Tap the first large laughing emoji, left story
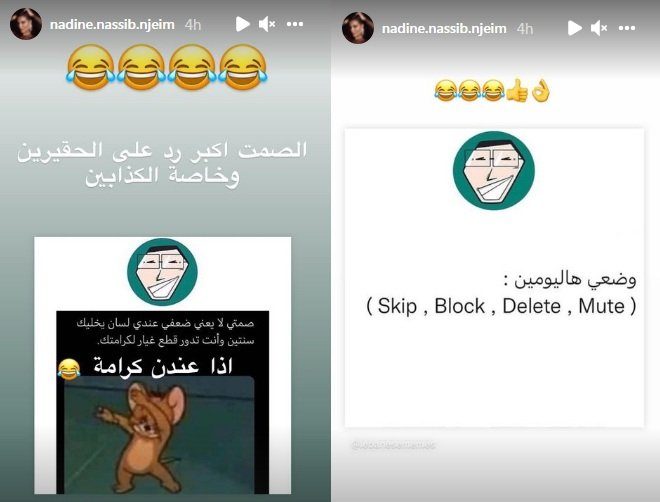660x502 pixels. point(90,67)
